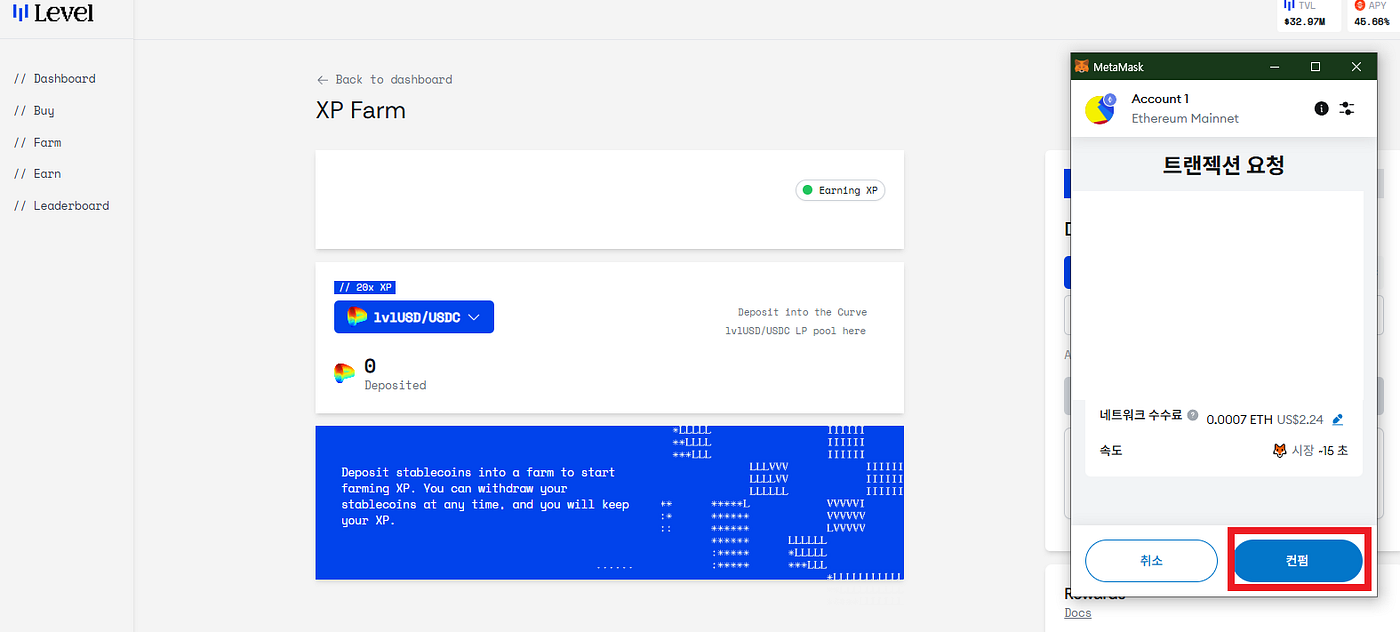Viewport: 1400px width, 632px height.
Task: Click the 20x XP label
Action: click(x=365, y=287)
